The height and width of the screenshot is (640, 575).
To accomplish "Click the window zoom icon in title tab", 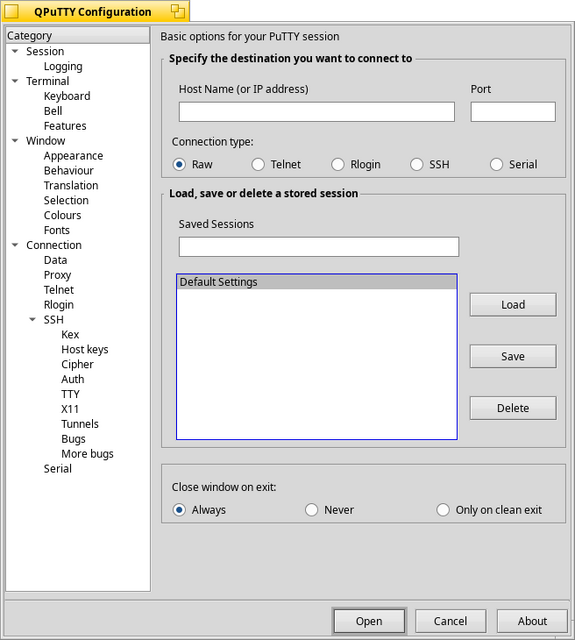I will 178,11.
